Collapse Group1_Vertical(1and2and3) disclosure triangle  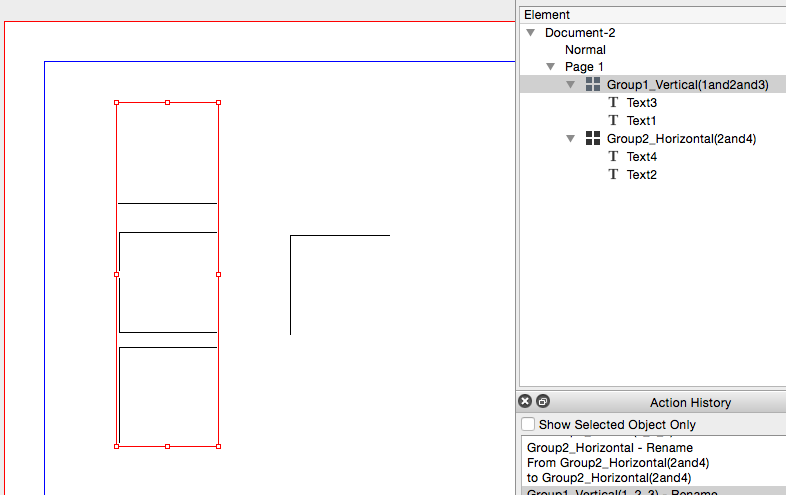(571, 85)
